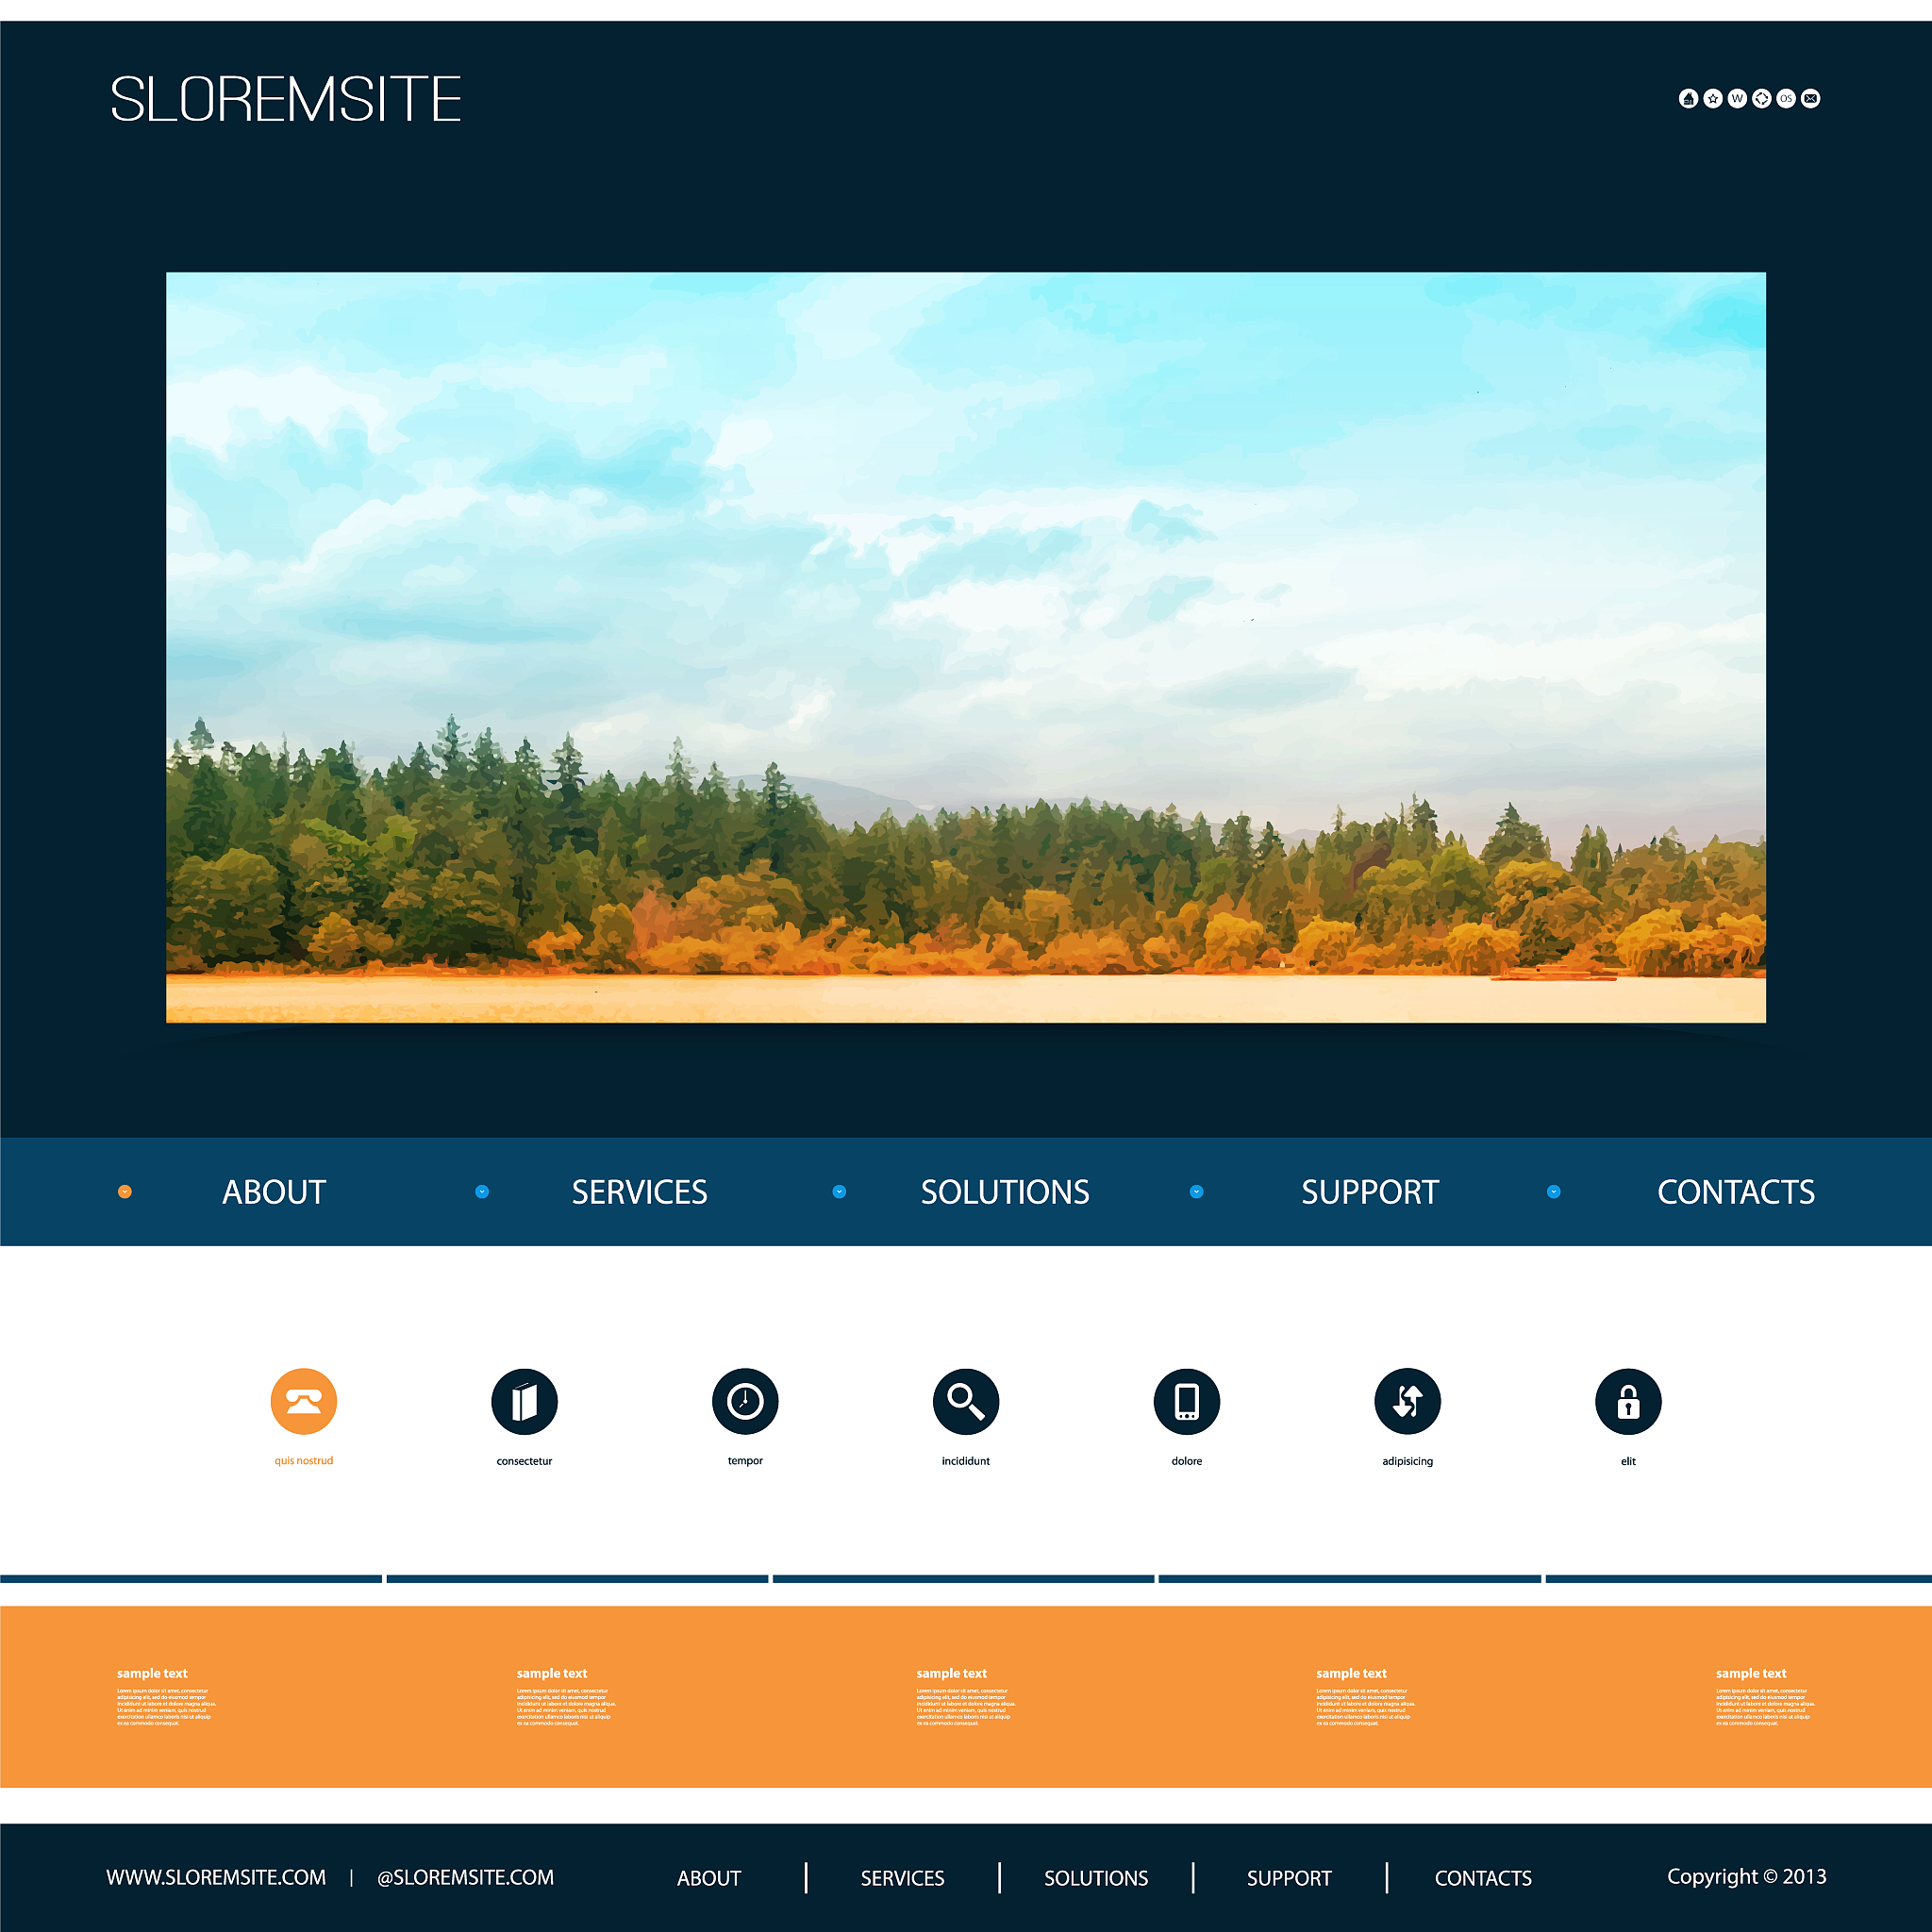This screenshot has height=1932, width=1932.
Task: Open the envelope mail icon
Action: click(1811, 98)
